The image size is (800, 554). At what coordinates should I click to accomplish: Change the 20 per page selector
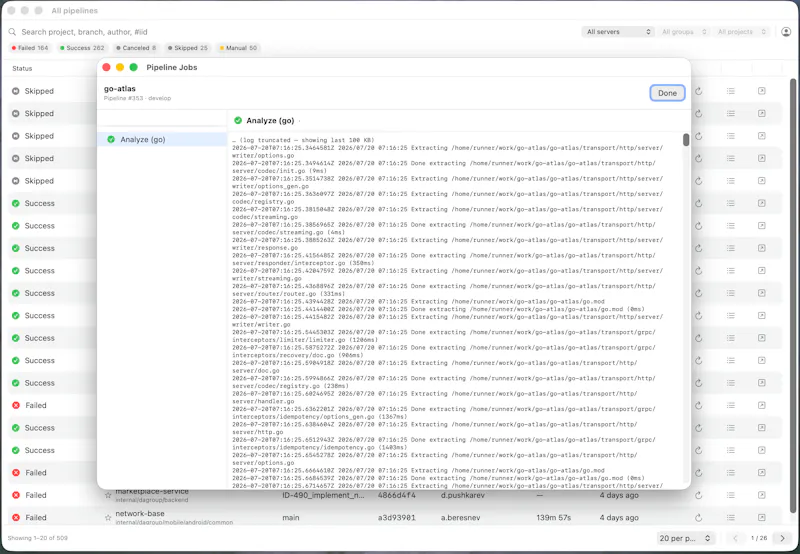685,538
